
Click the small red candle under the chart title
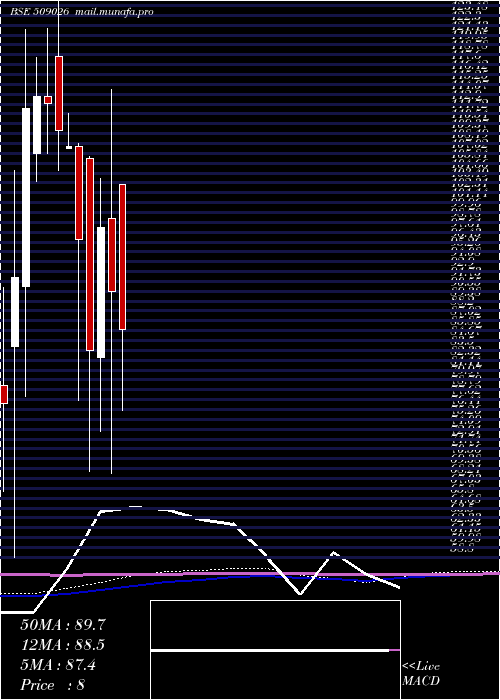tap(48, 100)
